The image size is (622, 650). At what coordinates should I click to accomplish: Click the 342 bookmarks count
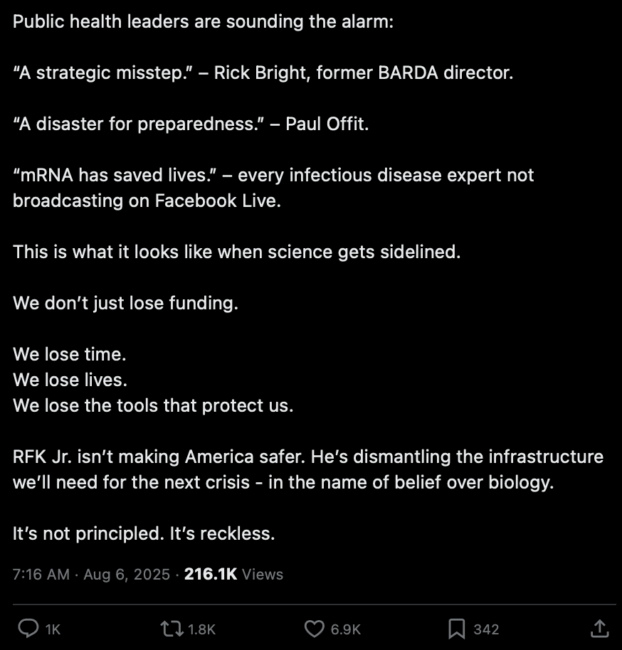tap(486, 630)
